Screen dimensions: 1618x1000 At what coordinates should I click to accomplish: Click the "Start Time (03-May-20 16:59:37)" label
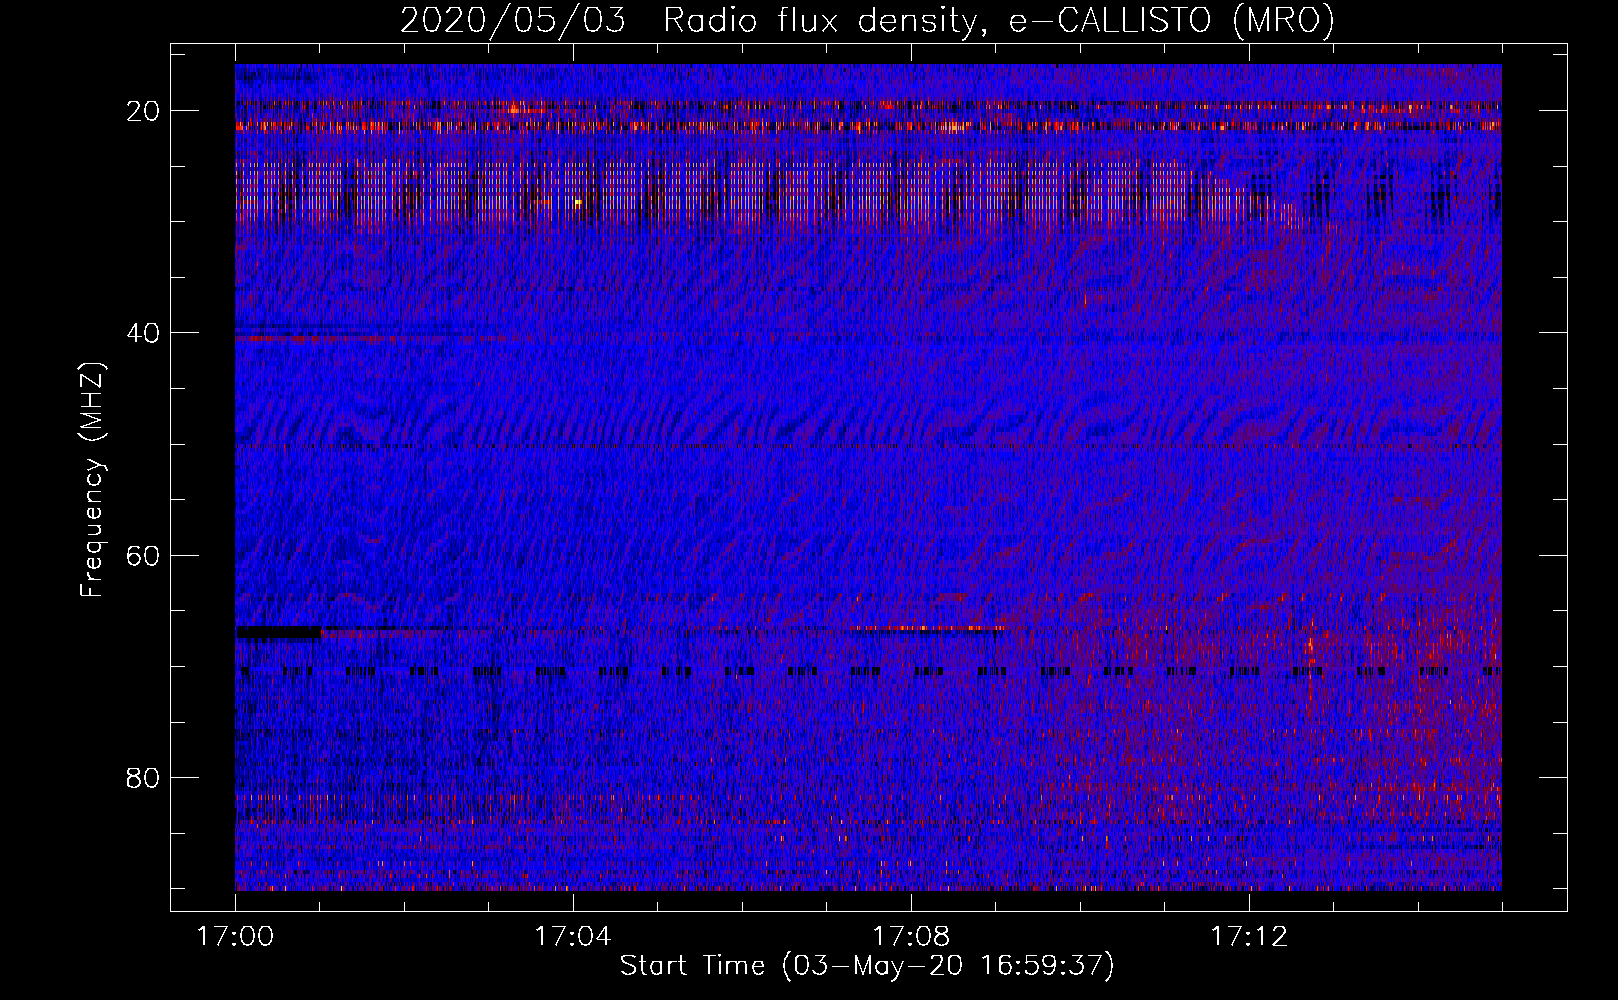click(x=866, y=966)
